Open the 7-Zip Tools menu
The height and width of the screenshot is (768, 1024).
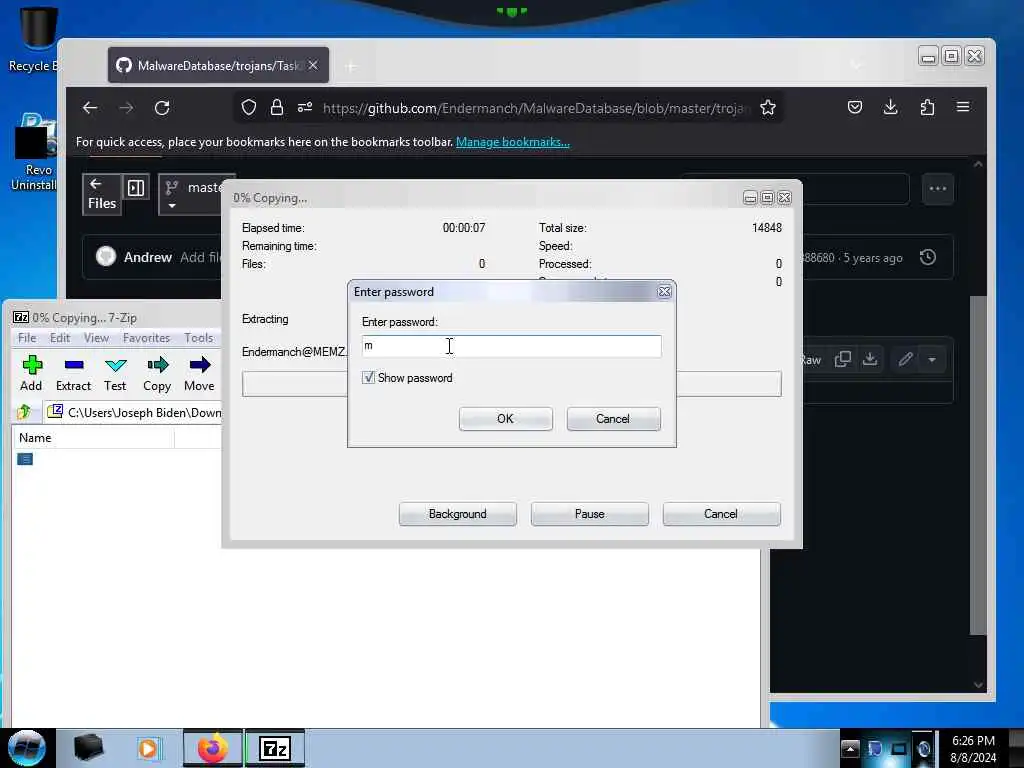(199, 338)
